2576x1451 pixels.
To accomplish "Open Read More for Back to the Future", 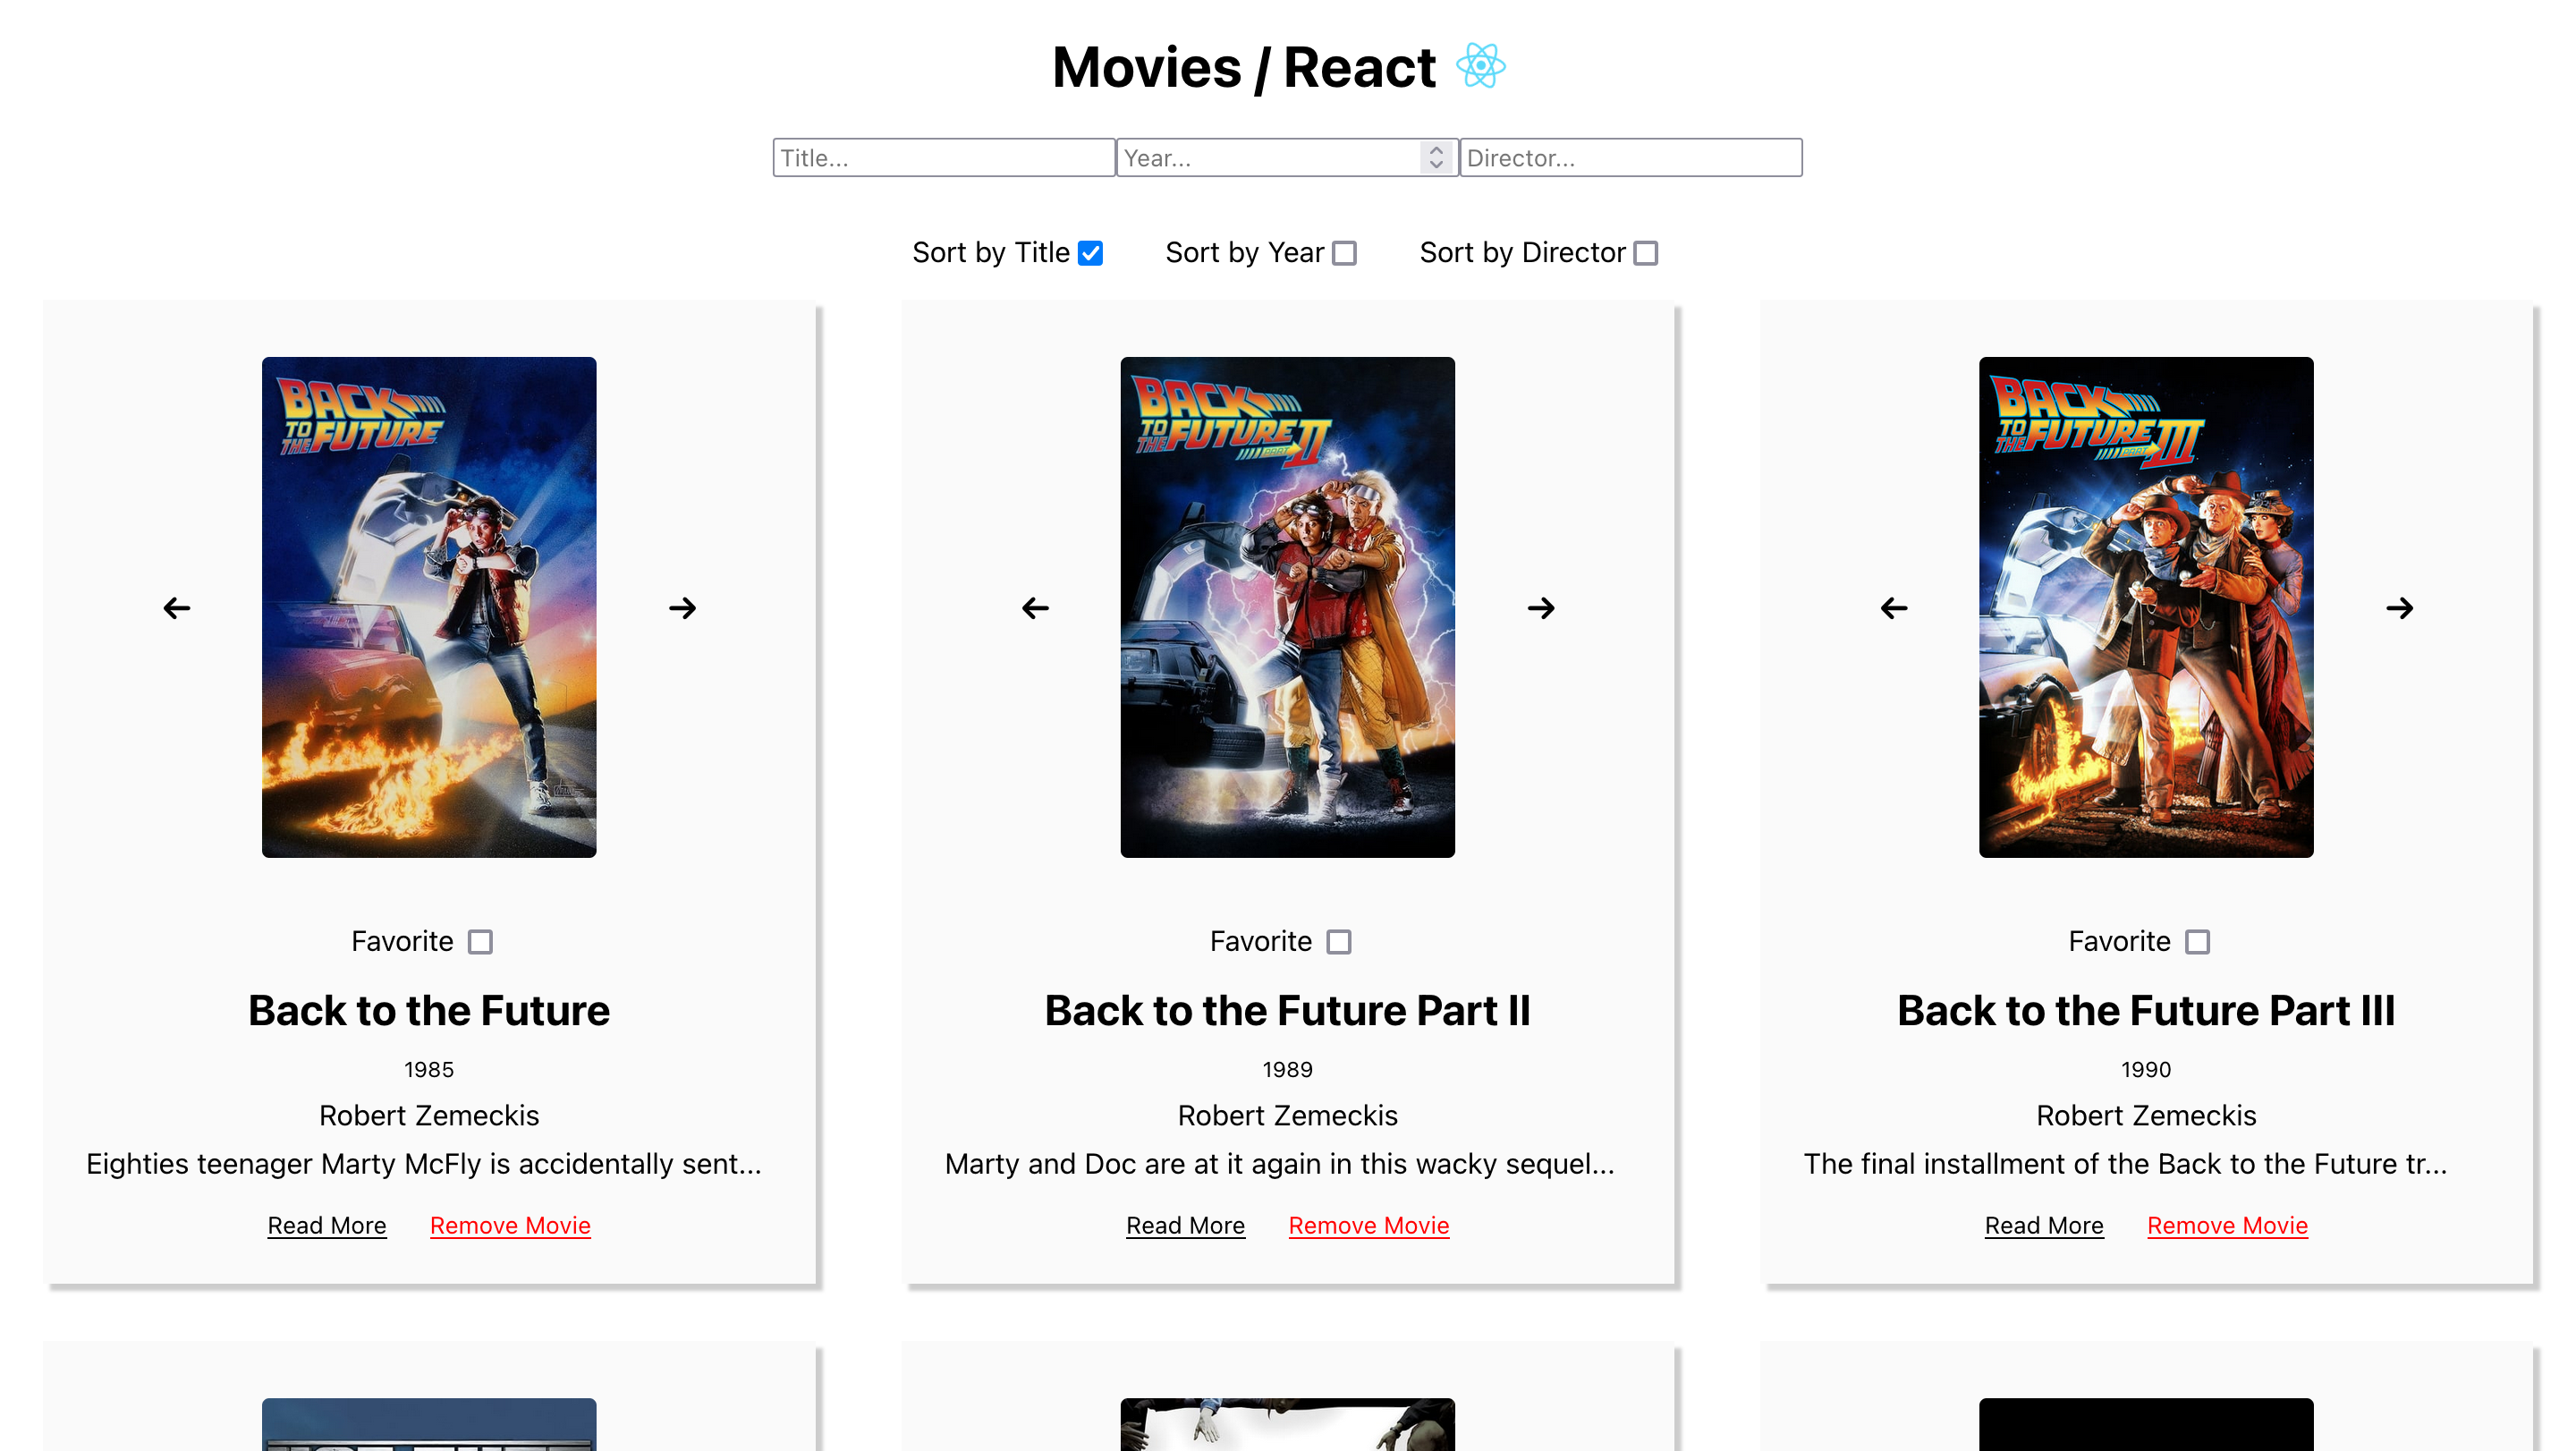I will 327,1225.
